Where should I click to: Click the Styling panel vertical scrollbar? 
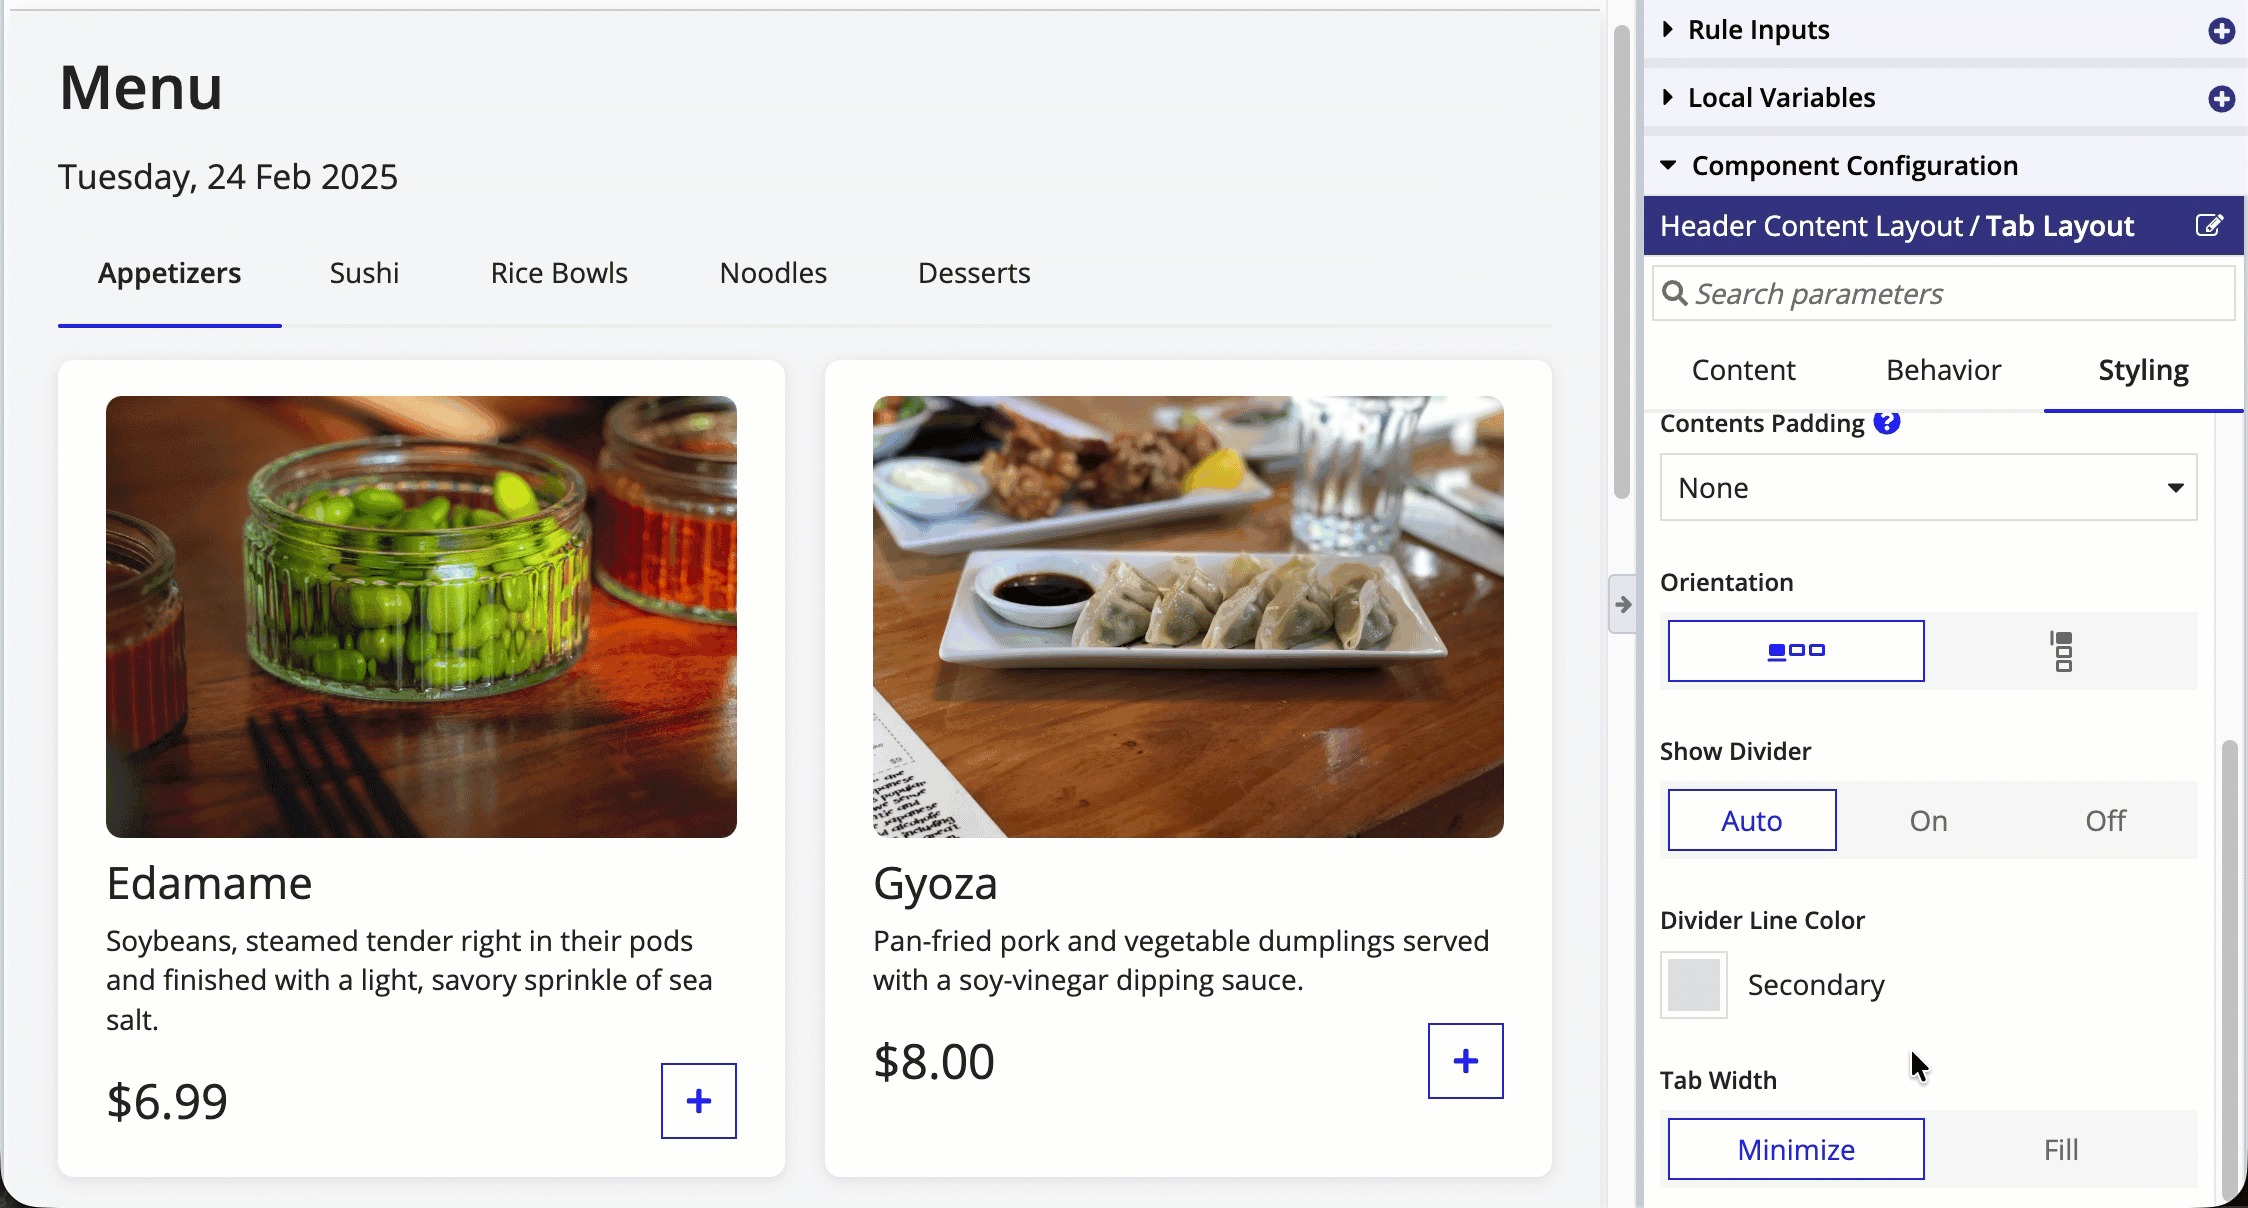pos(2229,970)
